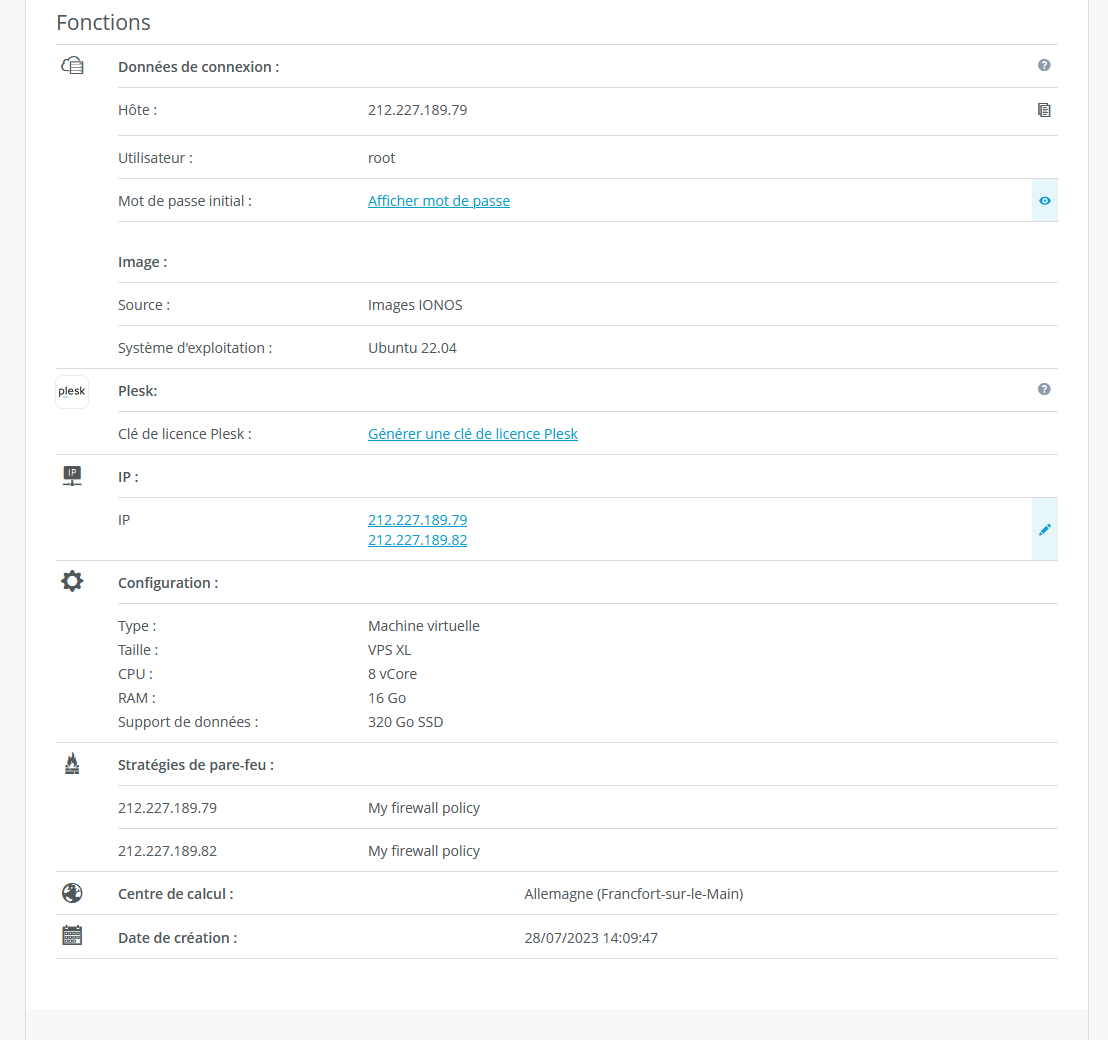Click the Fonctions heading

point(103,23)
